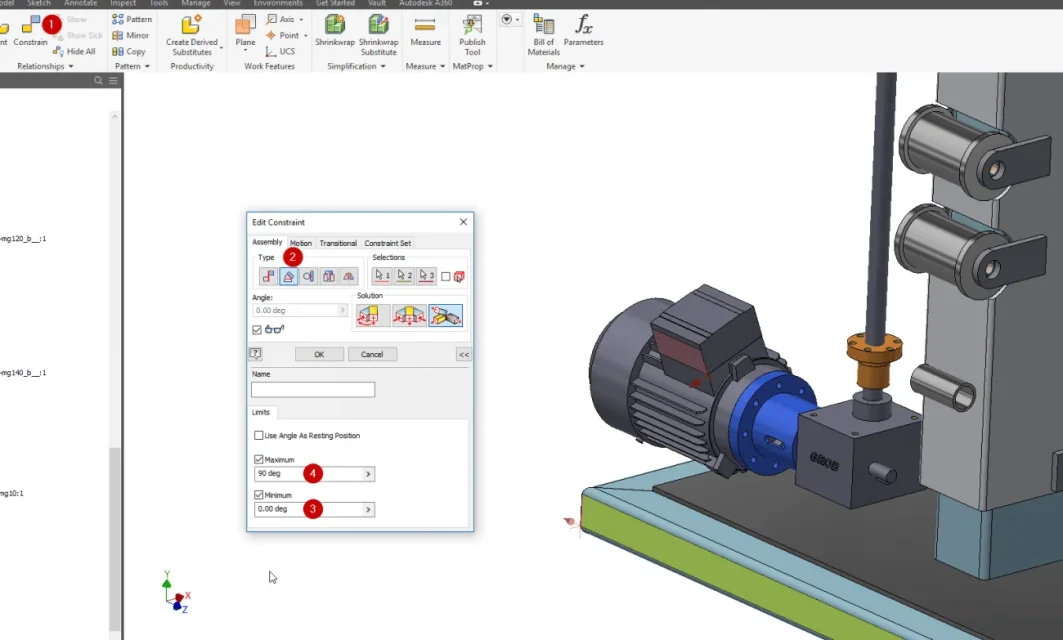Expand the Pattern panel dropdown

[147, 66]
